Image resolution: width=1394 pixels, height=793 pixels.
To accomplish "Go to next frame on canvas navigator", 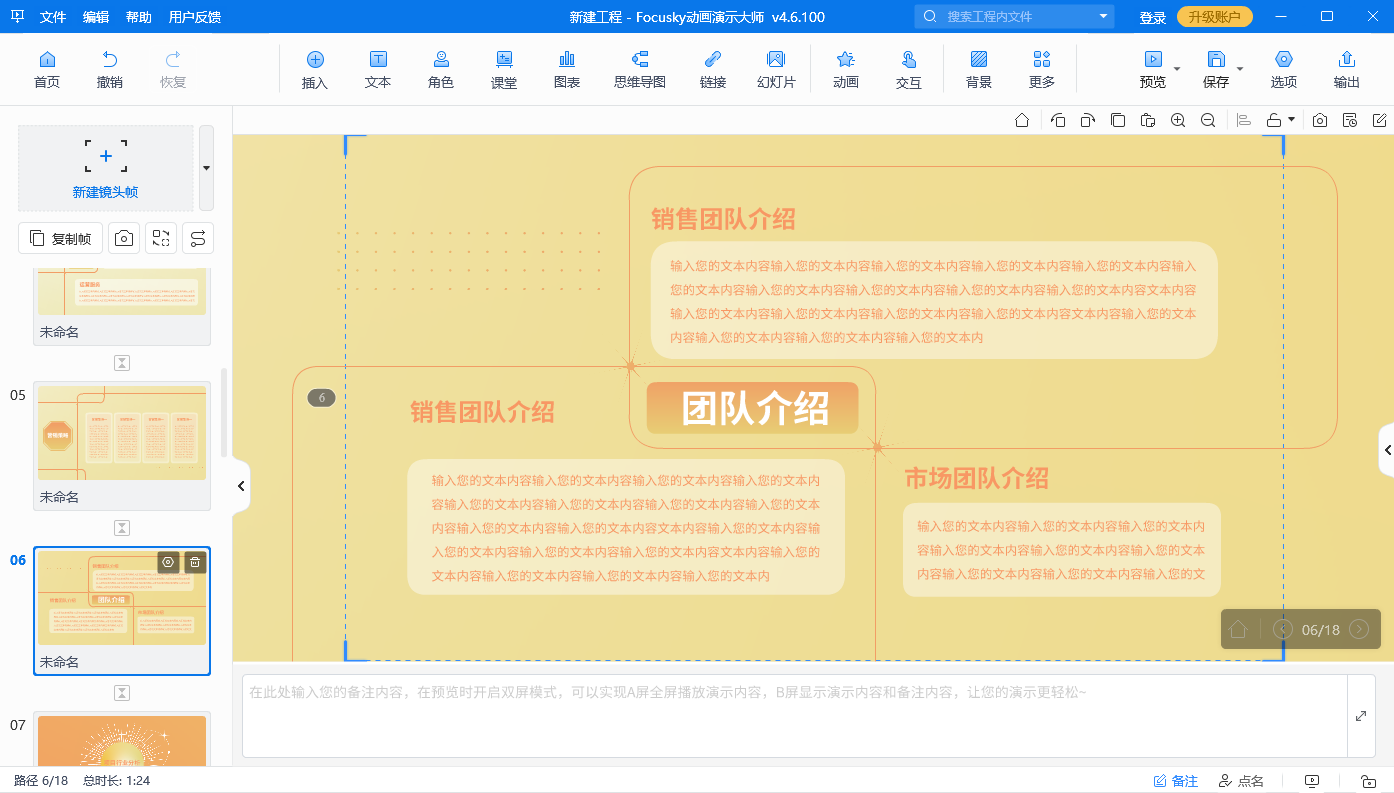I will [x=1359, y=629].
